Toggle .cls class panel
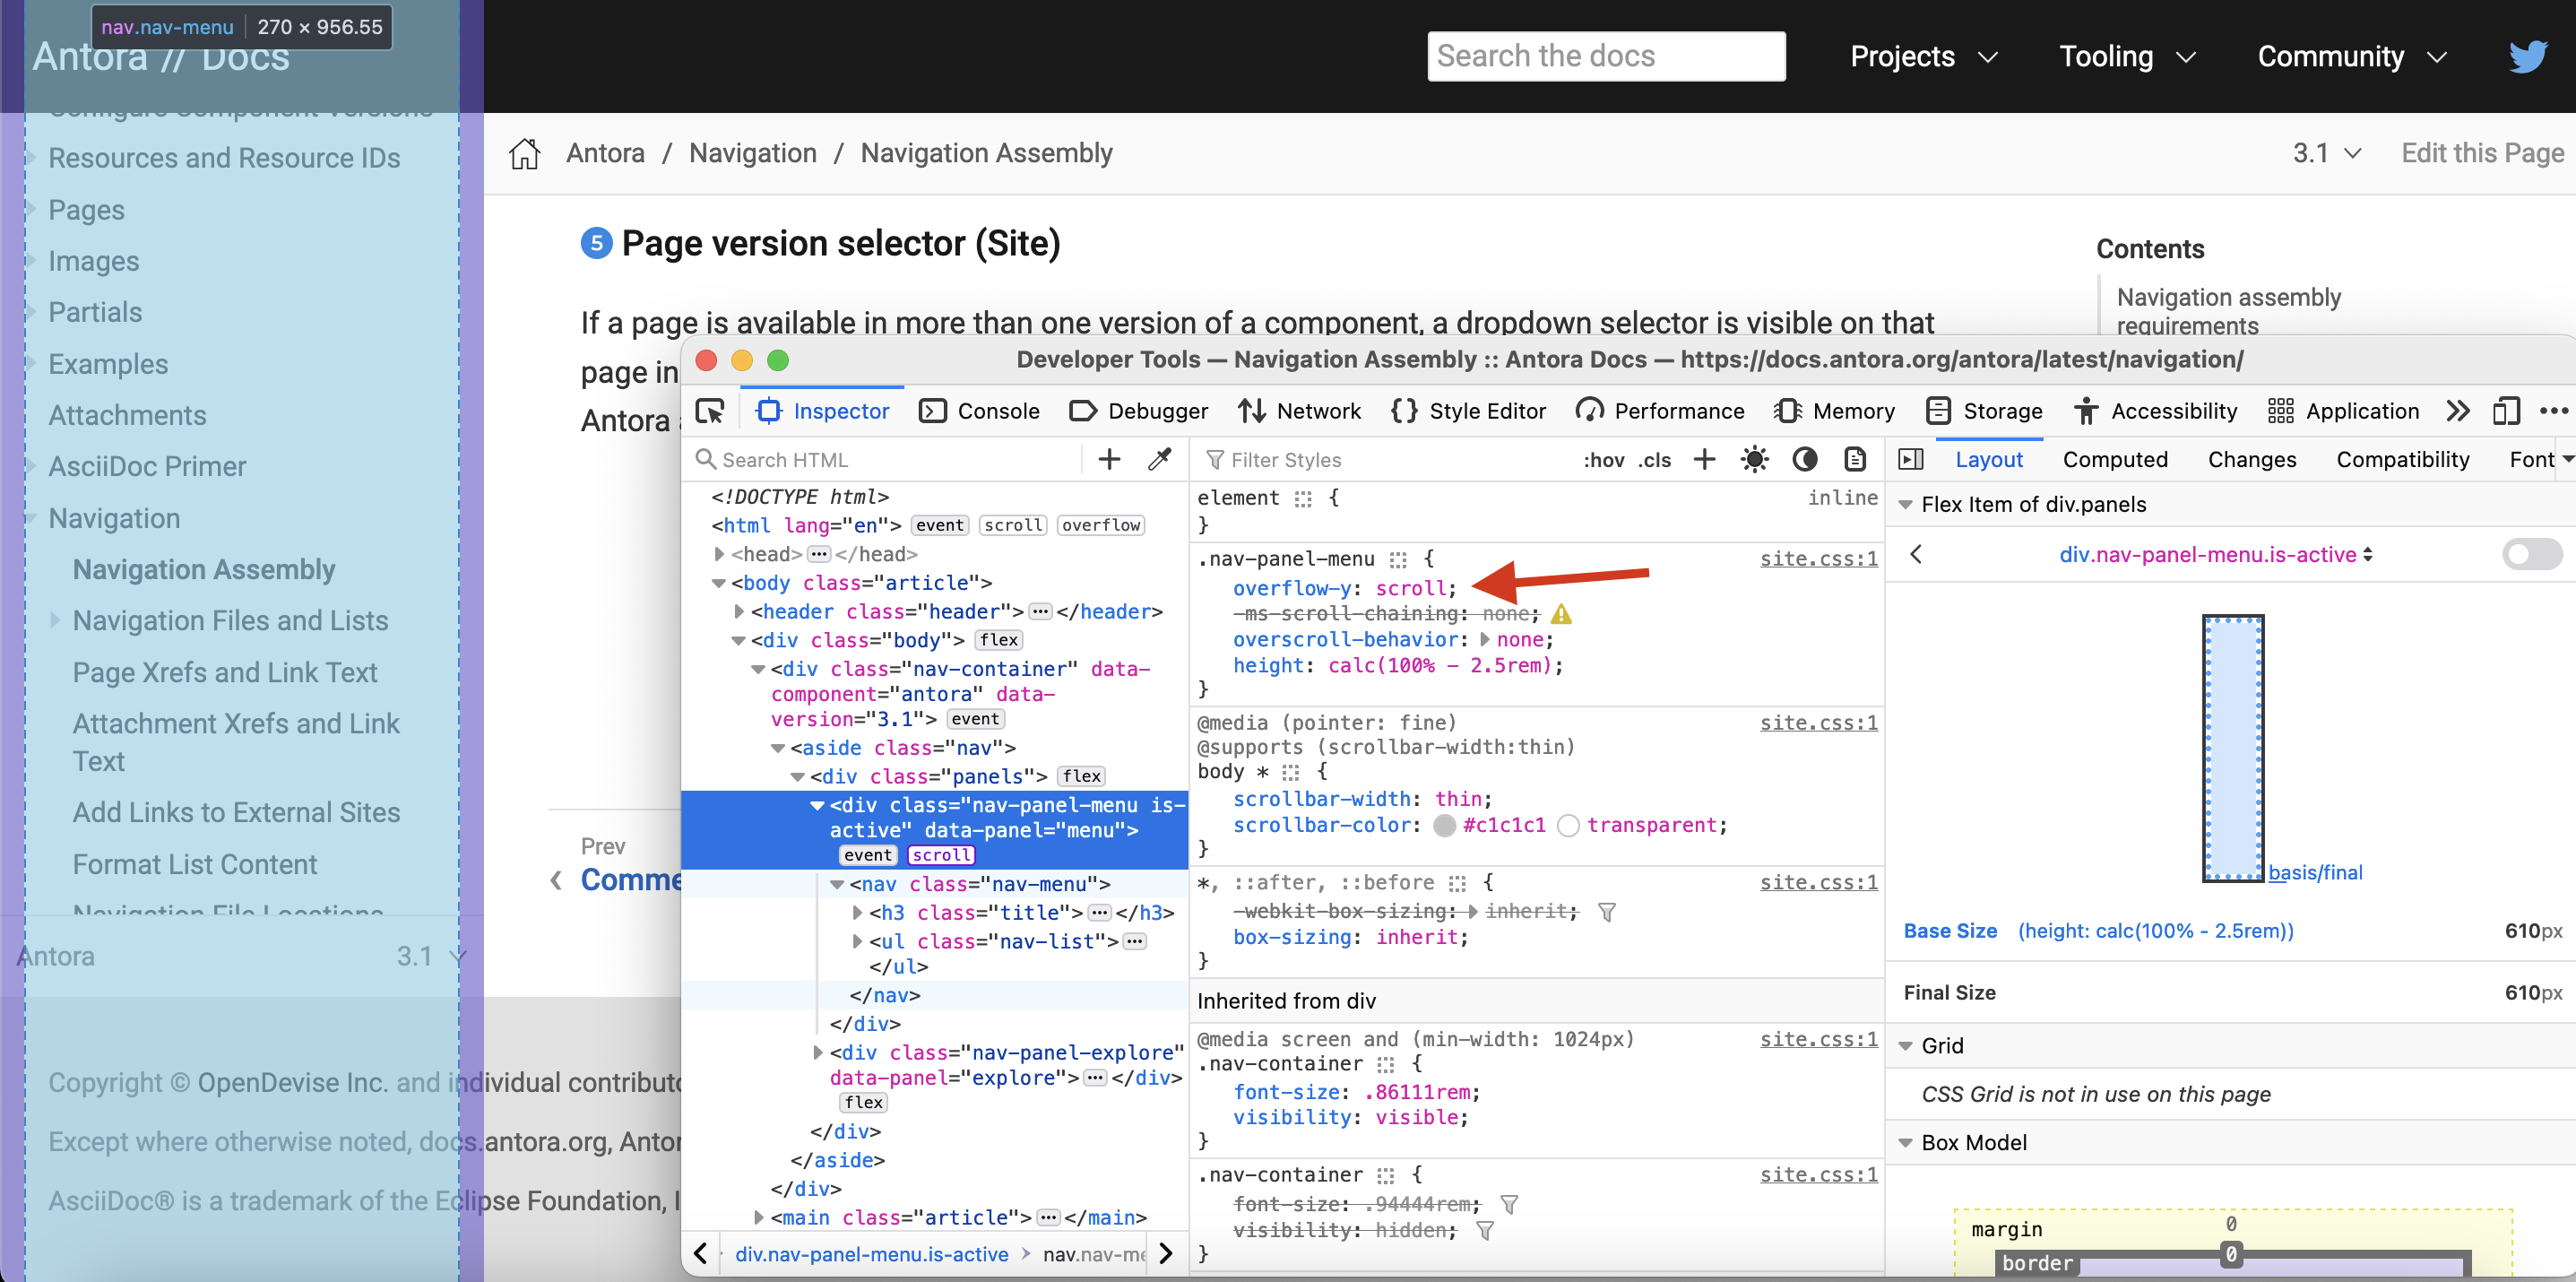 1655,460
